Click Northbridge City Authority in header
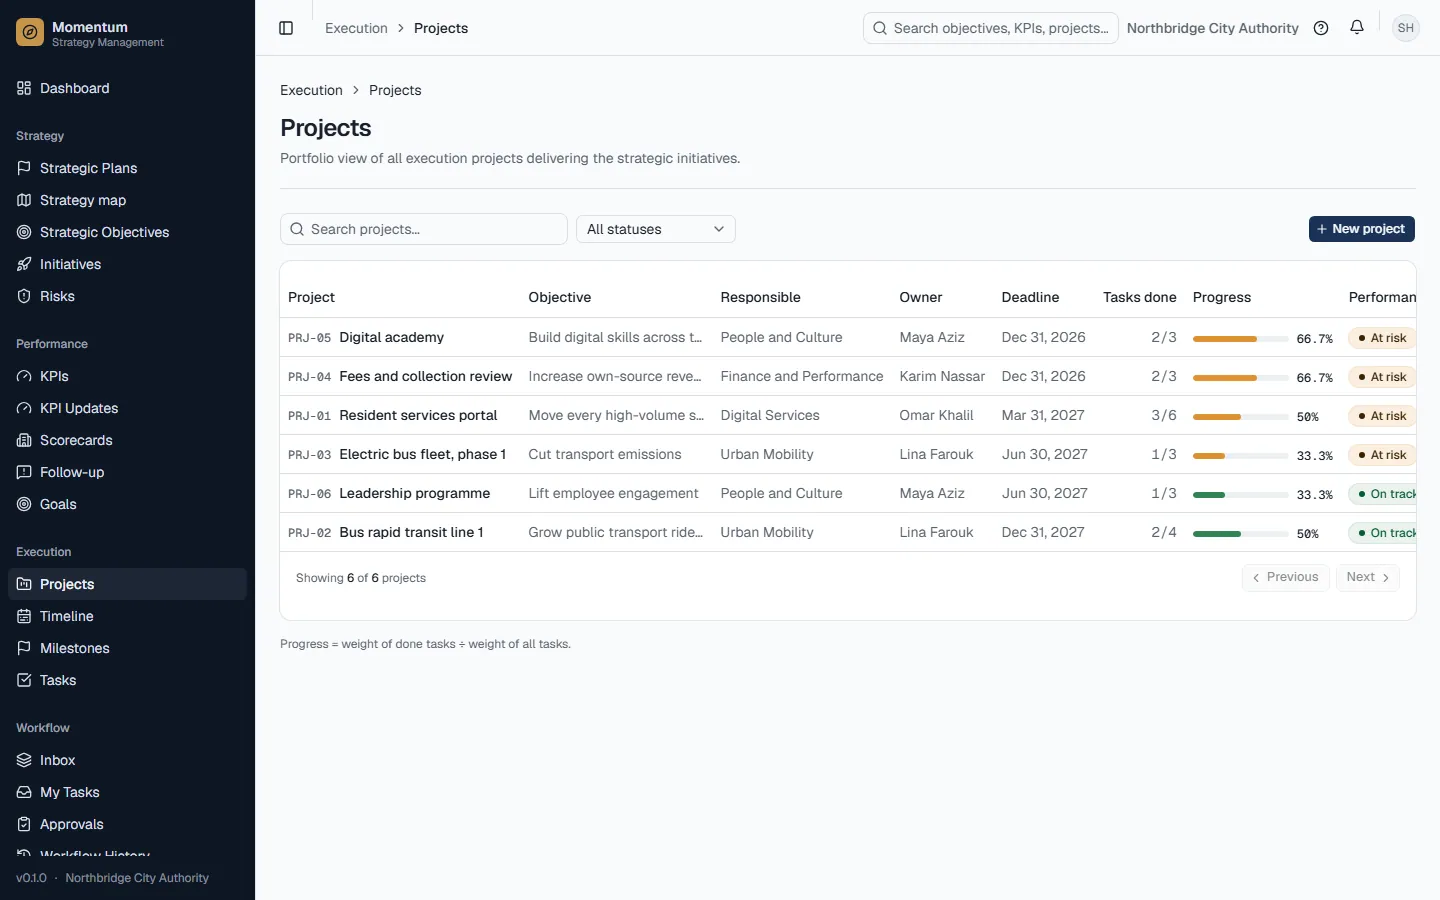The height and width of the screenshot is (900, 1440). tap(1212, 28)
